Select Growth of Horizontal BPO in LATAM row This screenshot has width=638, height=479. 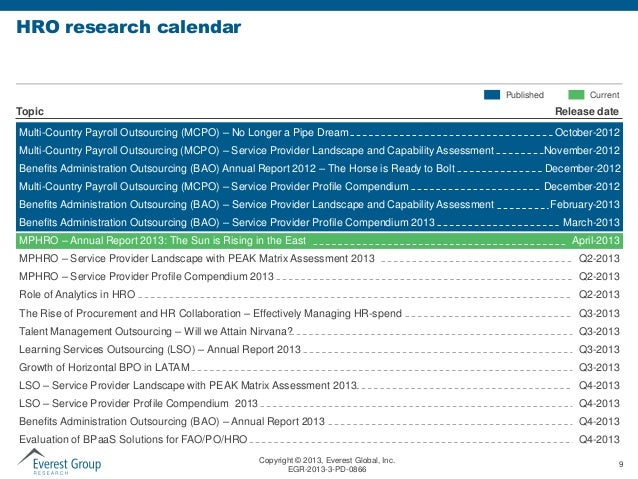click(319, 367)
